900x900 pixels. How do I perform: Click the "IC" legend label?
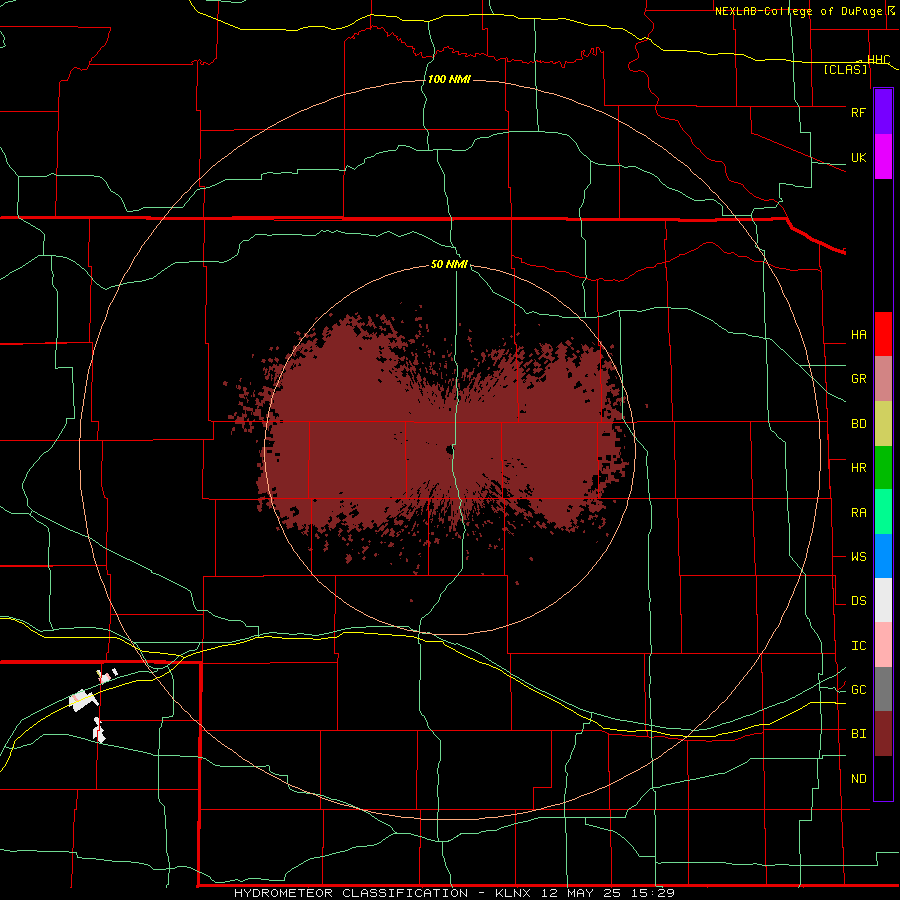[858, 646]
